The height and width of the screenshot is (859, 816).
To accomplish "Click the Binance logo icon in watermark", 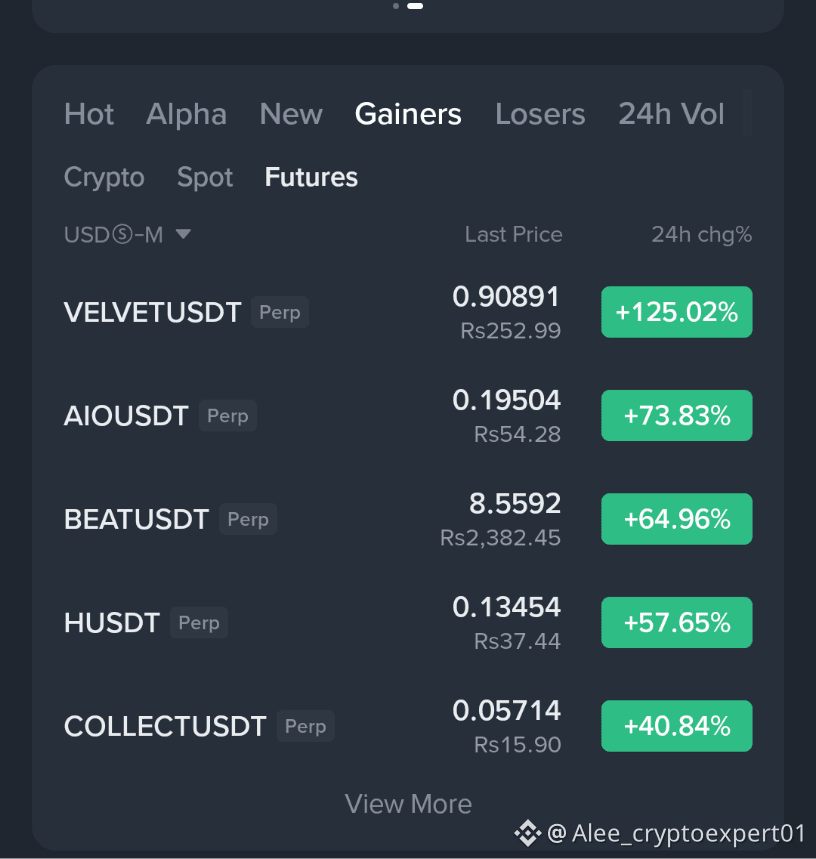I will click(x=527, y=833).
